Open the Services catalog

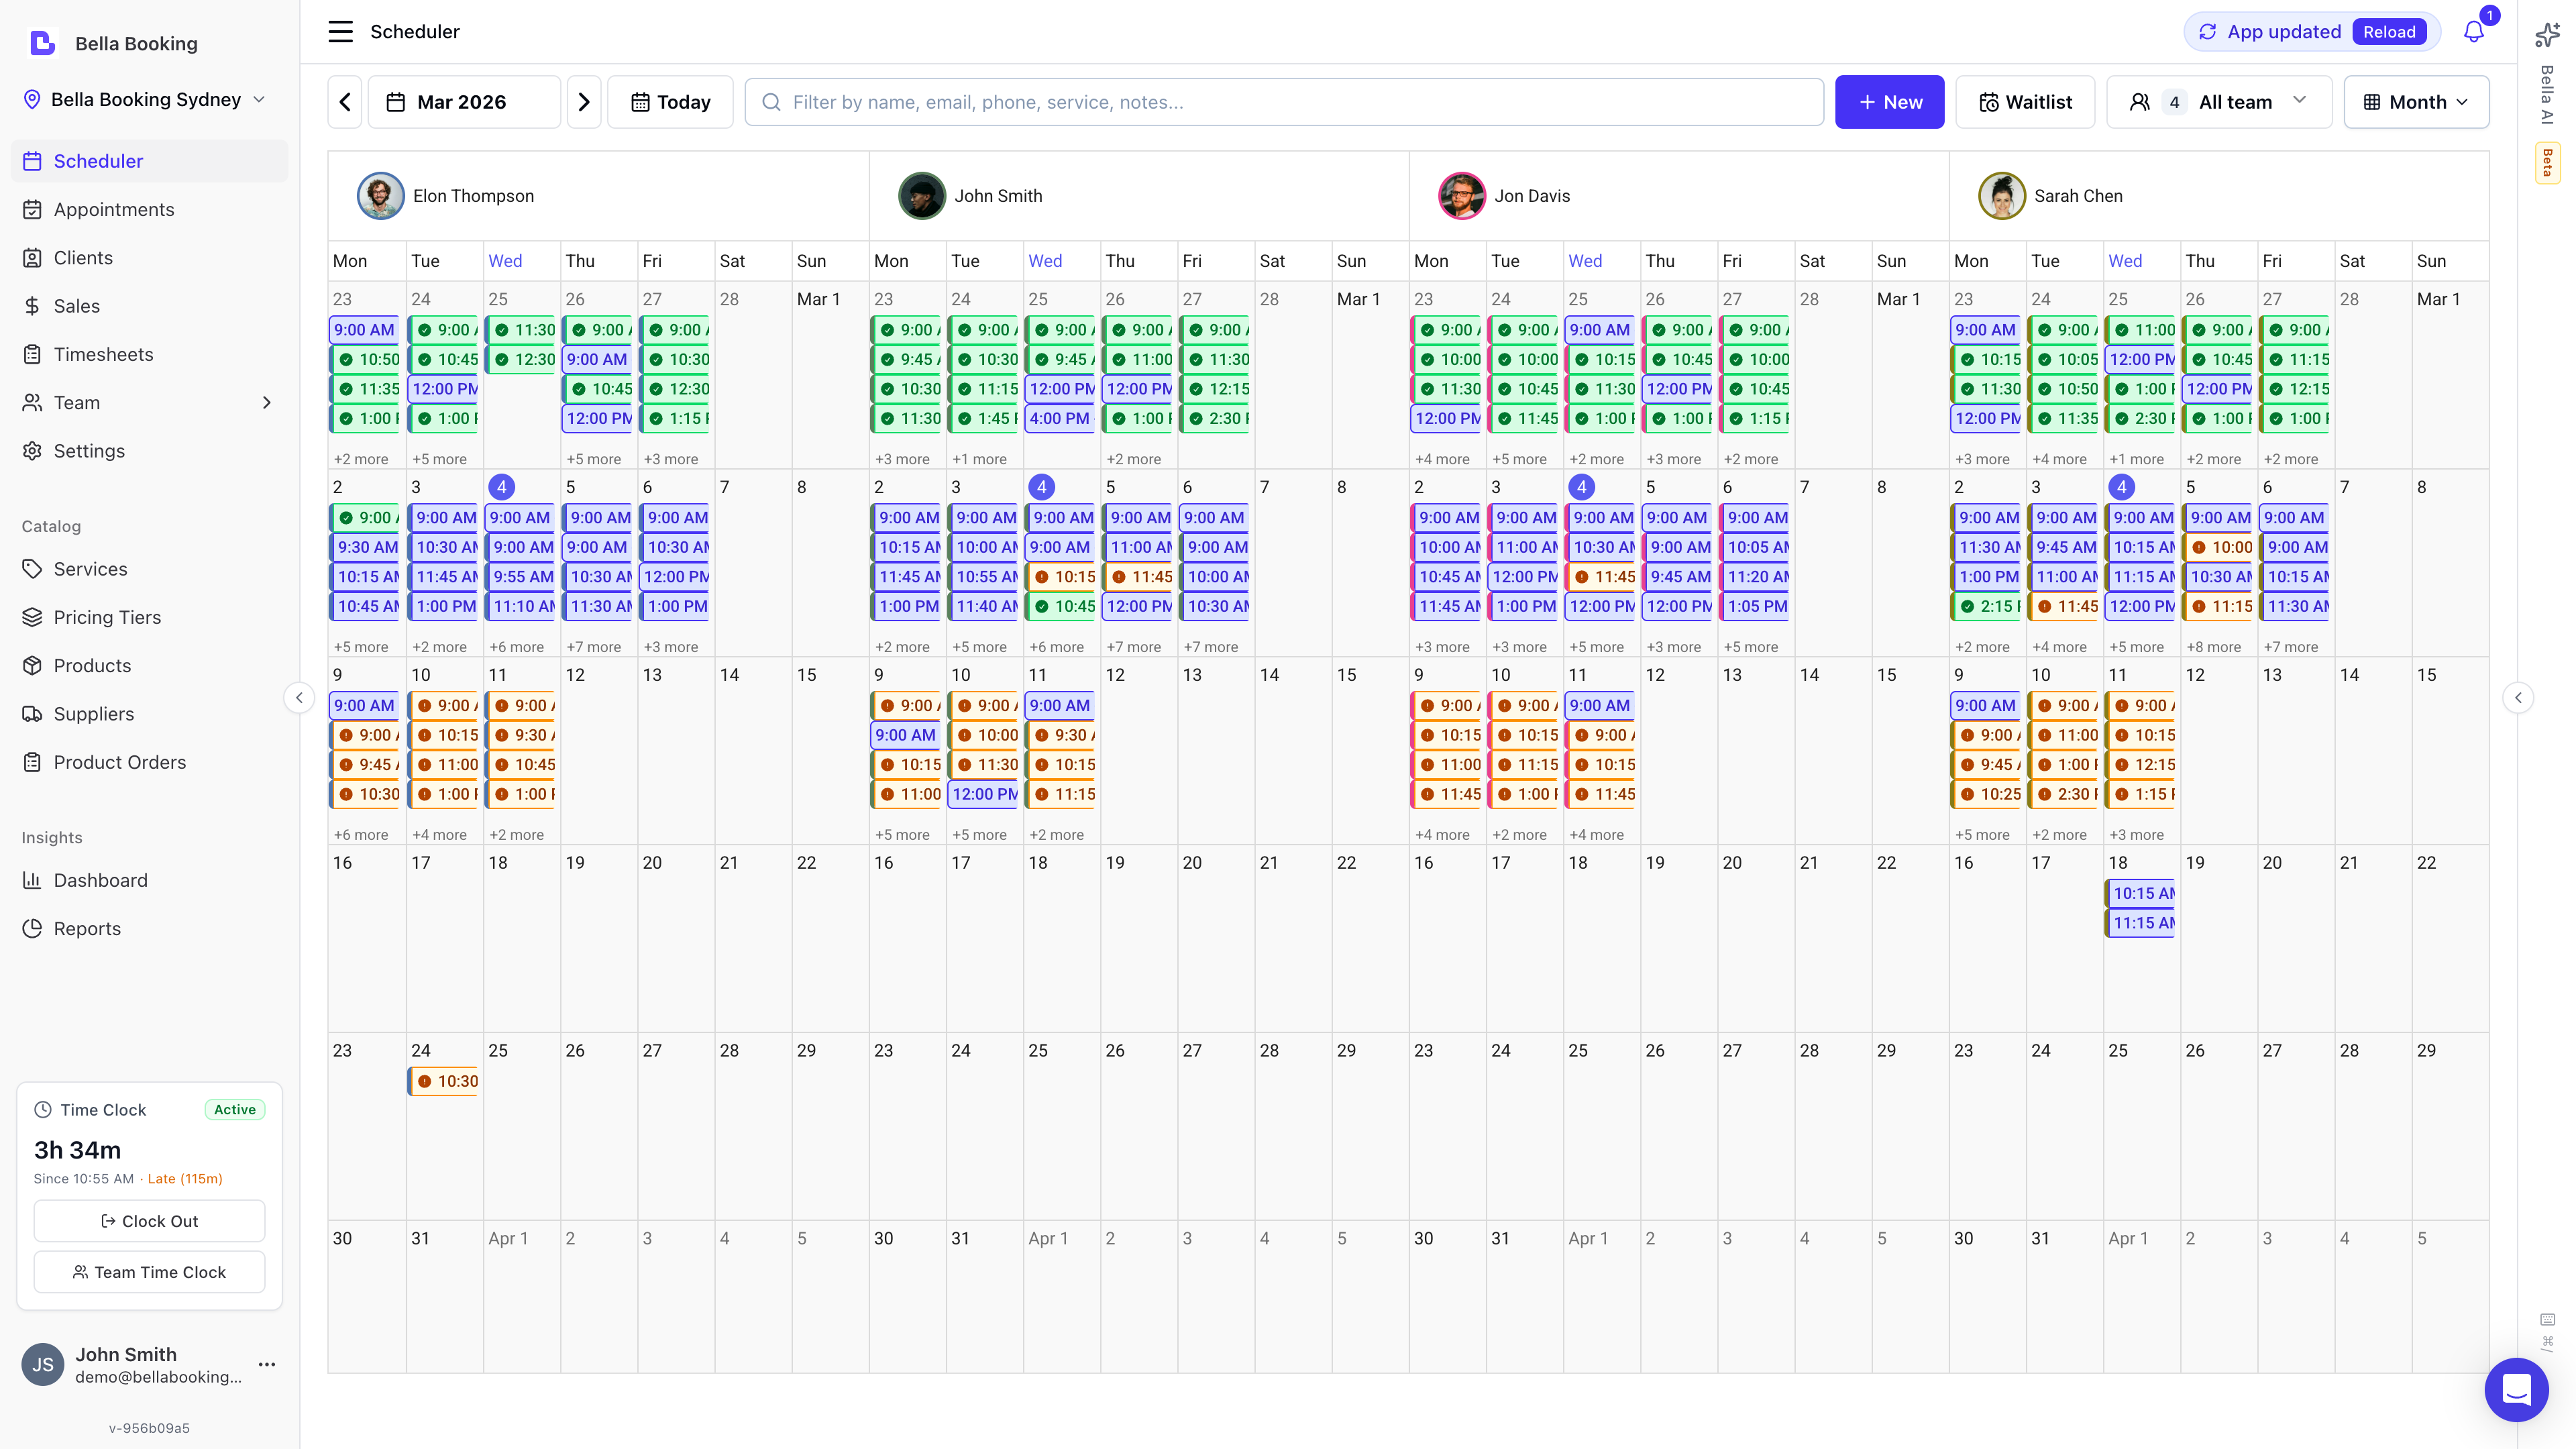coord(91,568)
